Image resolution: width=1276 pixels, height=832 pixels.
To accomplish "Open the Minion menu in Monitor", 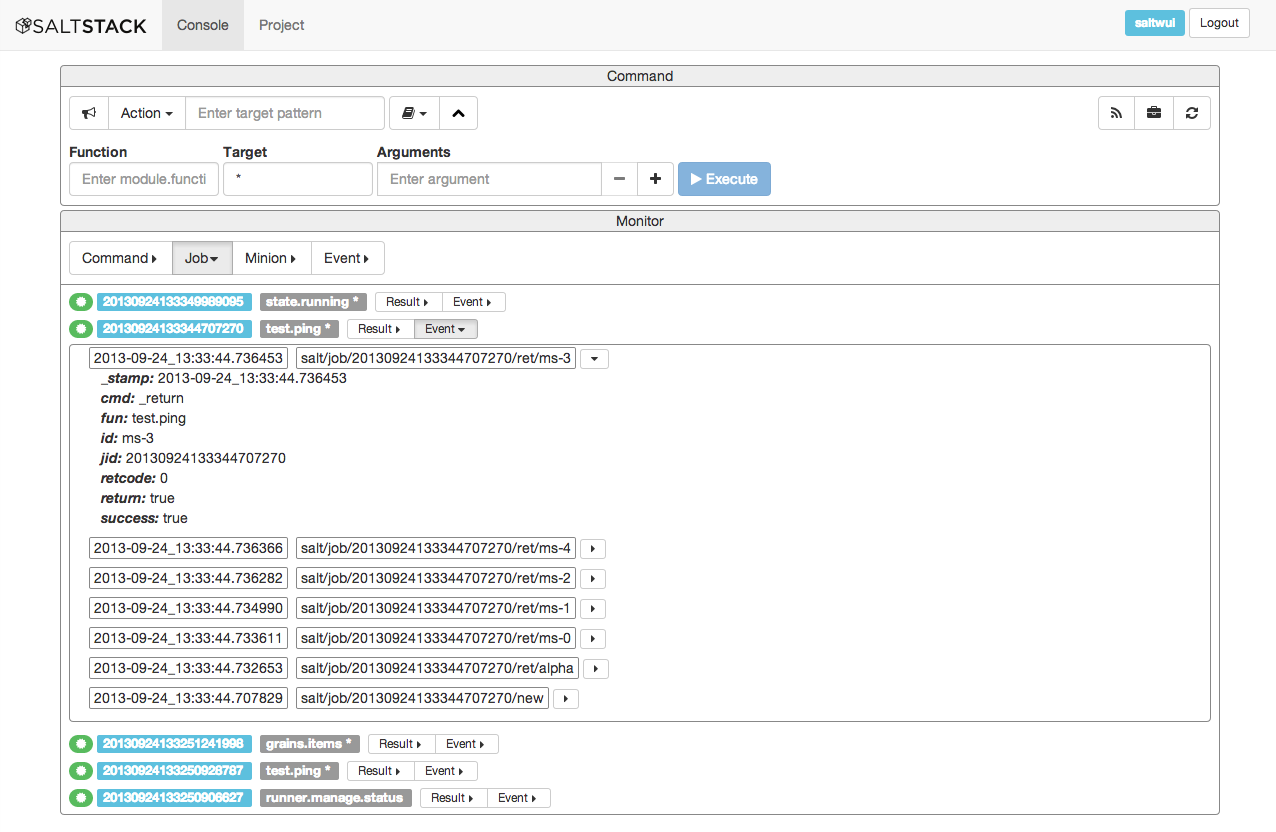I will coord(271,257).
